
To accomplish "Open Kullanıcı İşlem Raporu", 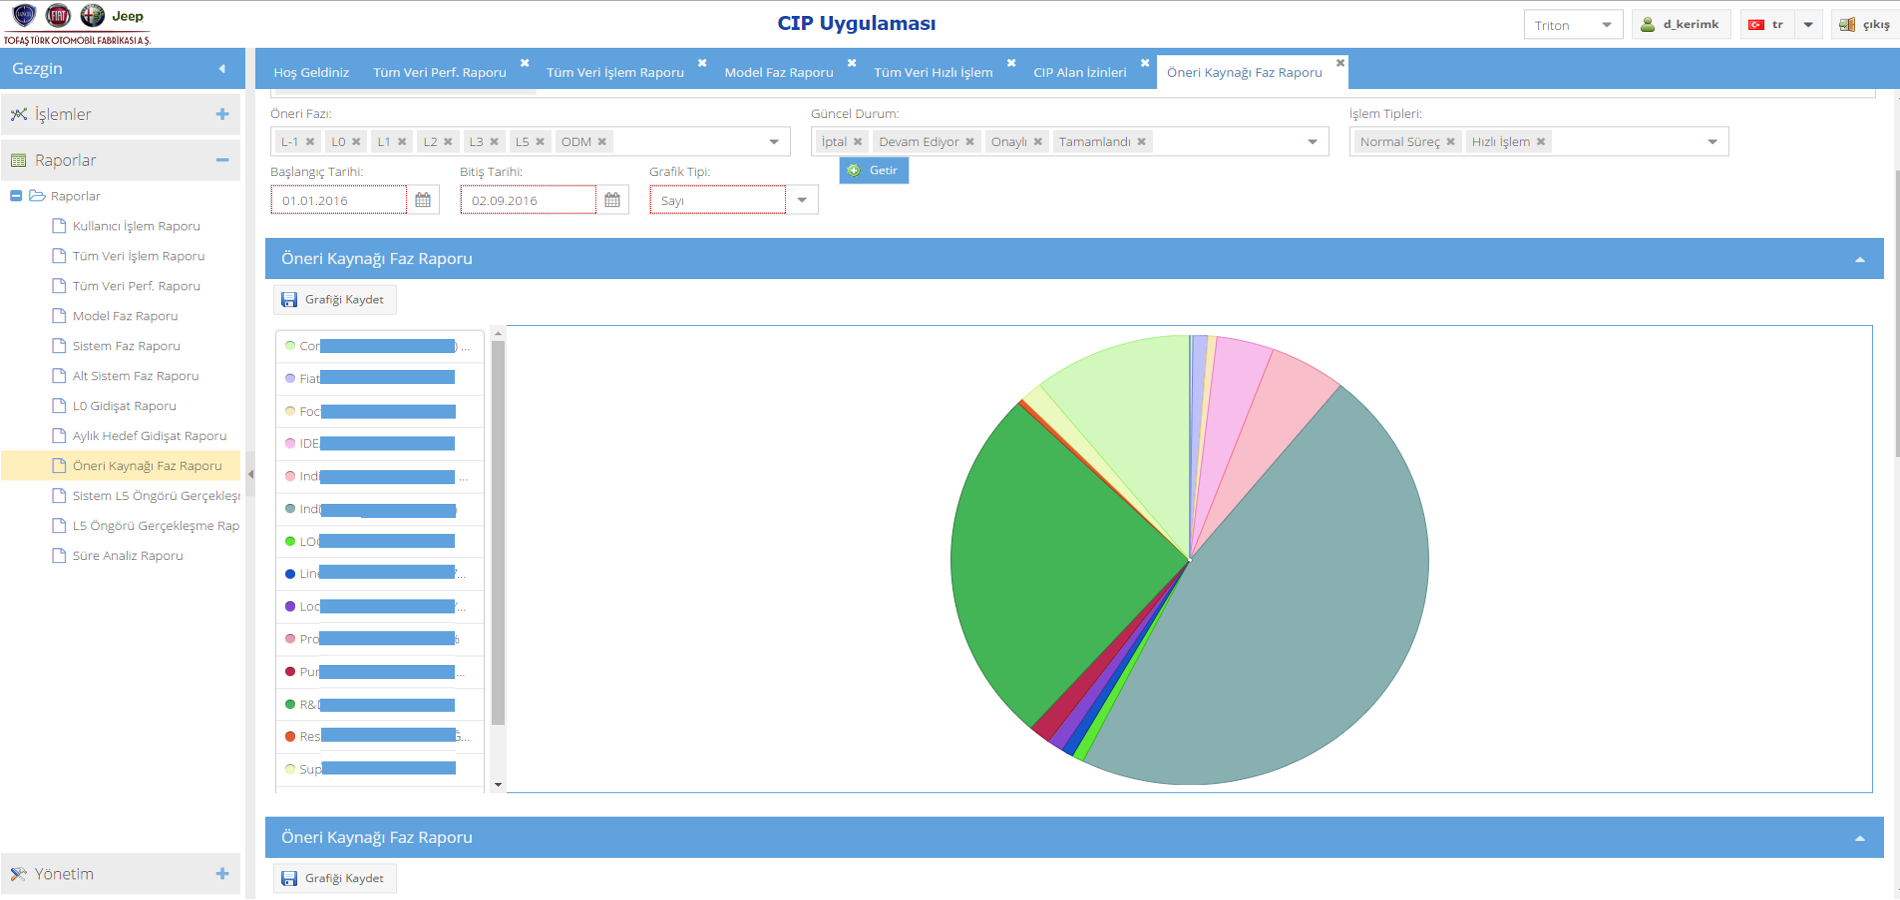I will coord(136,226).
